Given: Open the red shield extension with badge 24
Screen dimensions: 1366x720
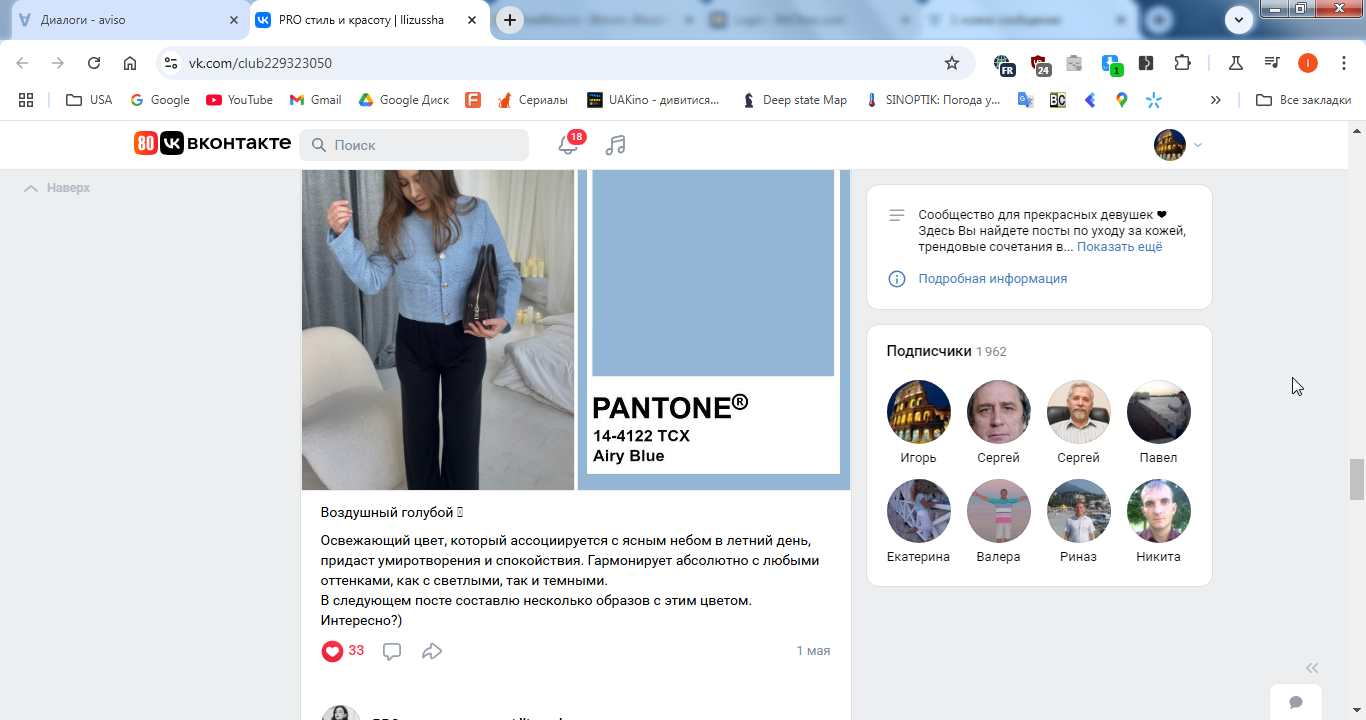Looking at the screenshot, I should click(1041, 64).
